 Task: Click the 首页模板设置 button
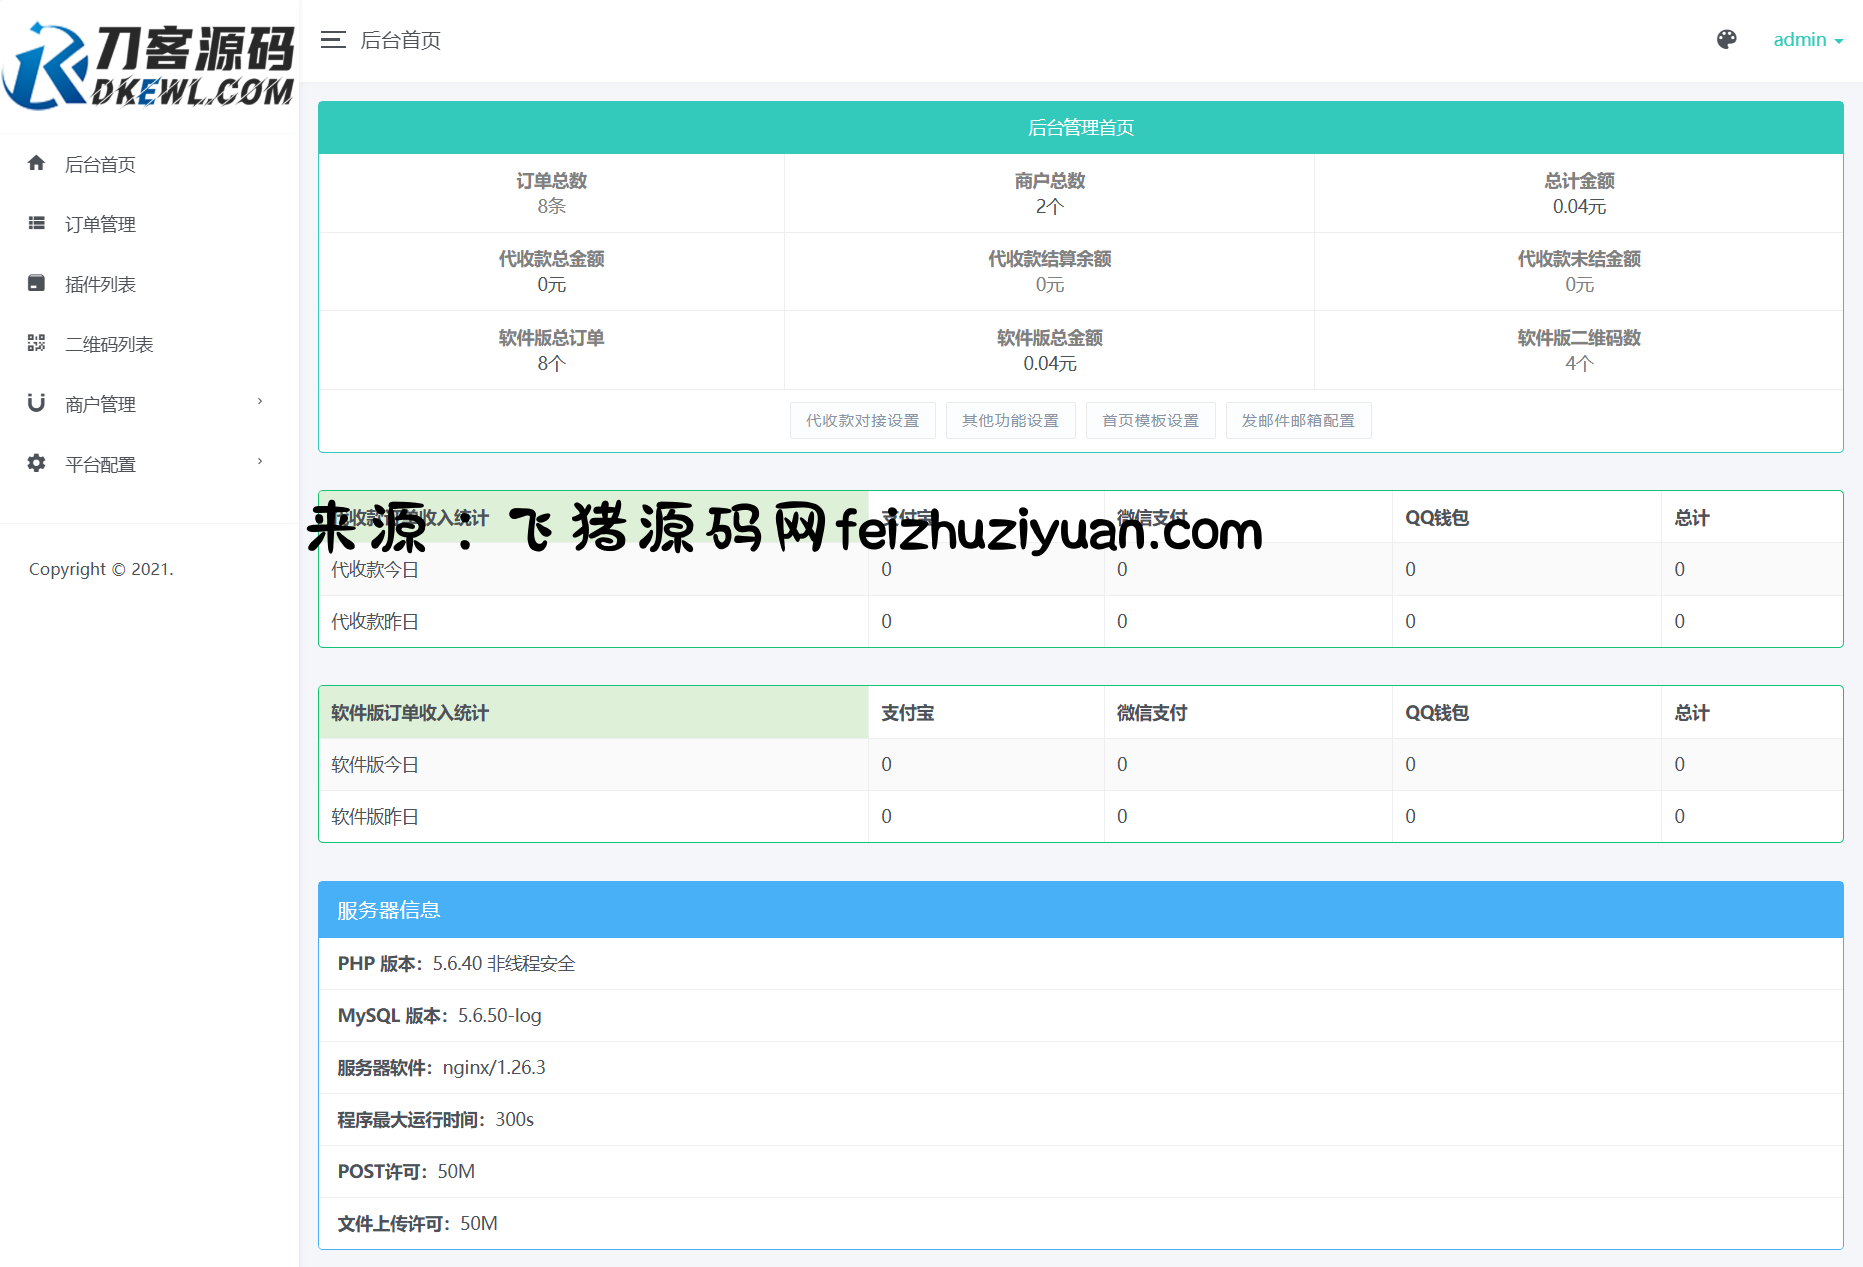click(1150, 421)
